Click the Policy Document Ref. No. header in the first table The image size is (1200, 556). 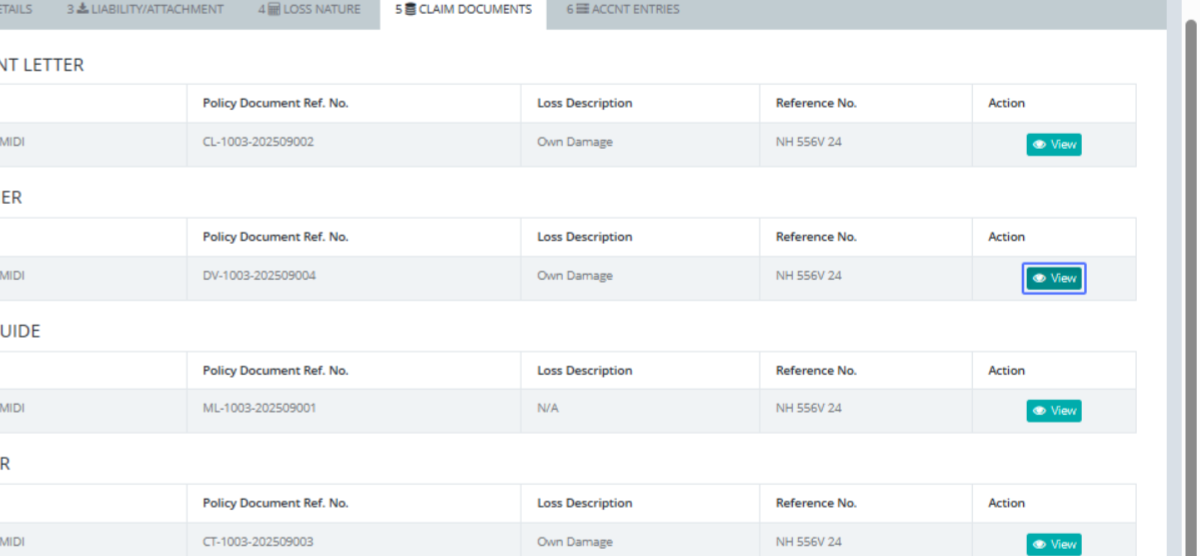(275, 103)
